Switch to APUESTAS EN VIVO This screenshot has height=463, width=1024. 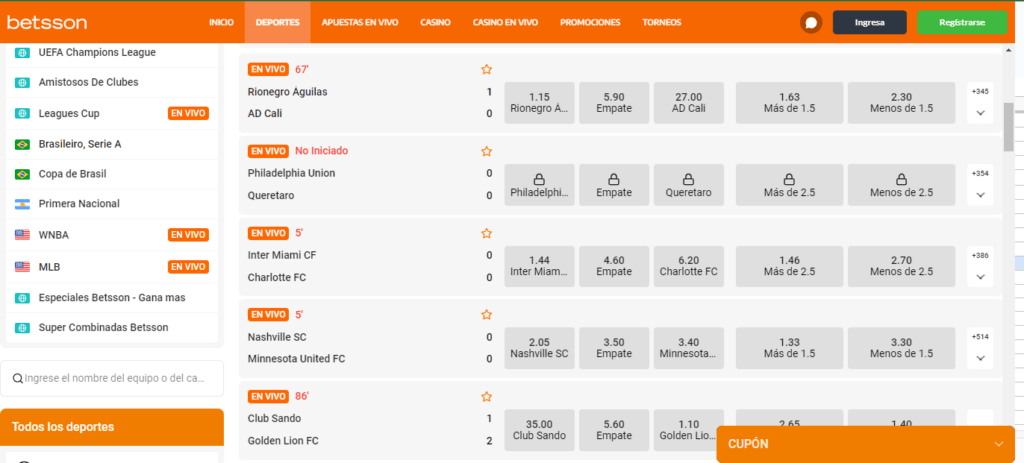tap(360, 22)
